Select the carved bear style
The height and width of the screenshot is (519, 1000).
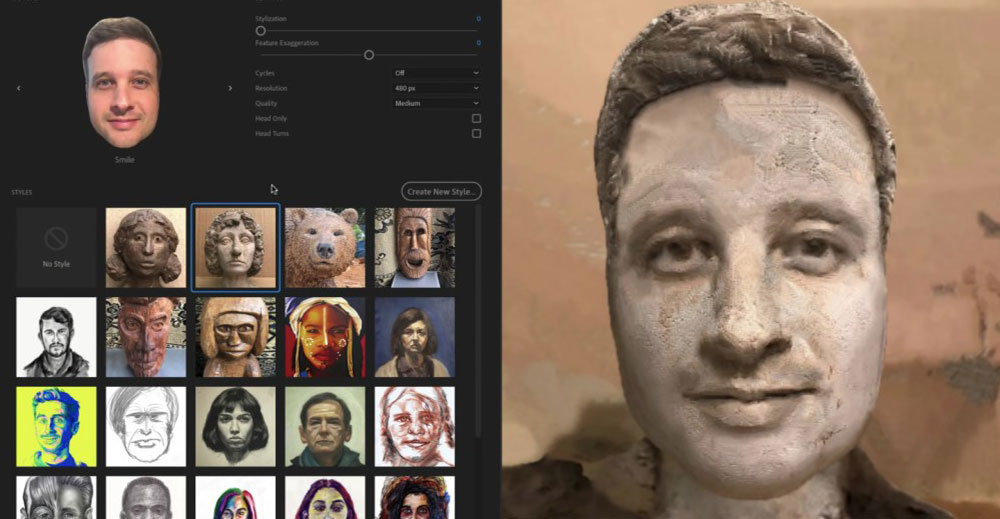coord(325,247)
